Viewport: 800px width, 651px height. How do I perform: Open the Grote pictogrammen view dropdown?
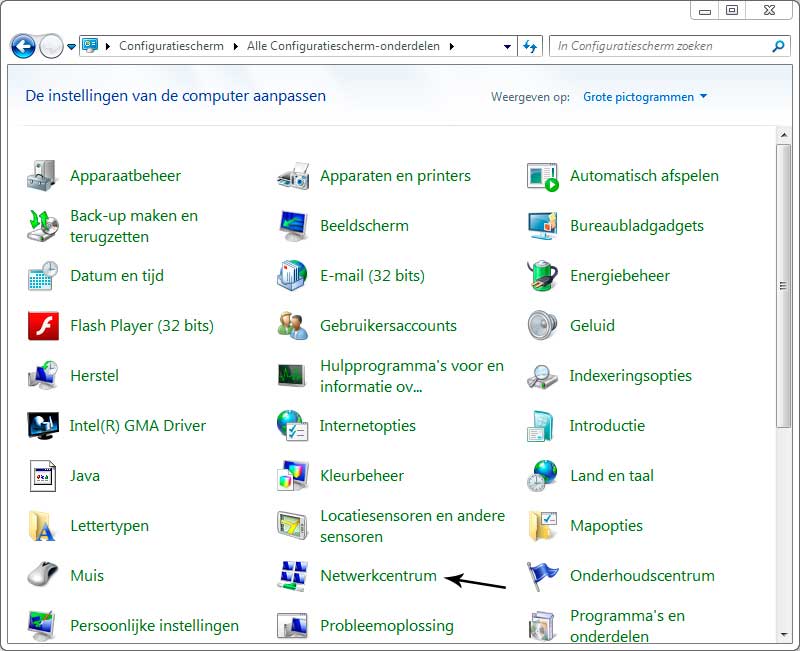[x=645, y=97]
